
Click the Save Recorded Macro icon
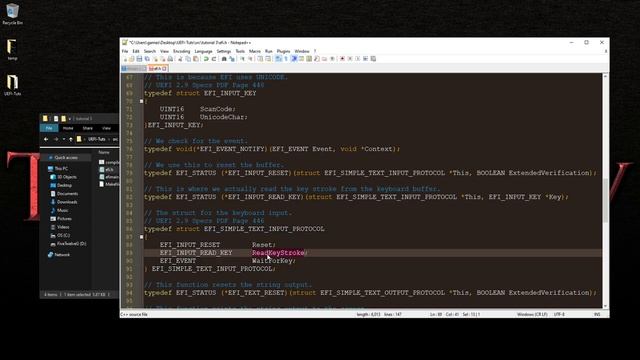pyautogui.click(x=373, y=59)
